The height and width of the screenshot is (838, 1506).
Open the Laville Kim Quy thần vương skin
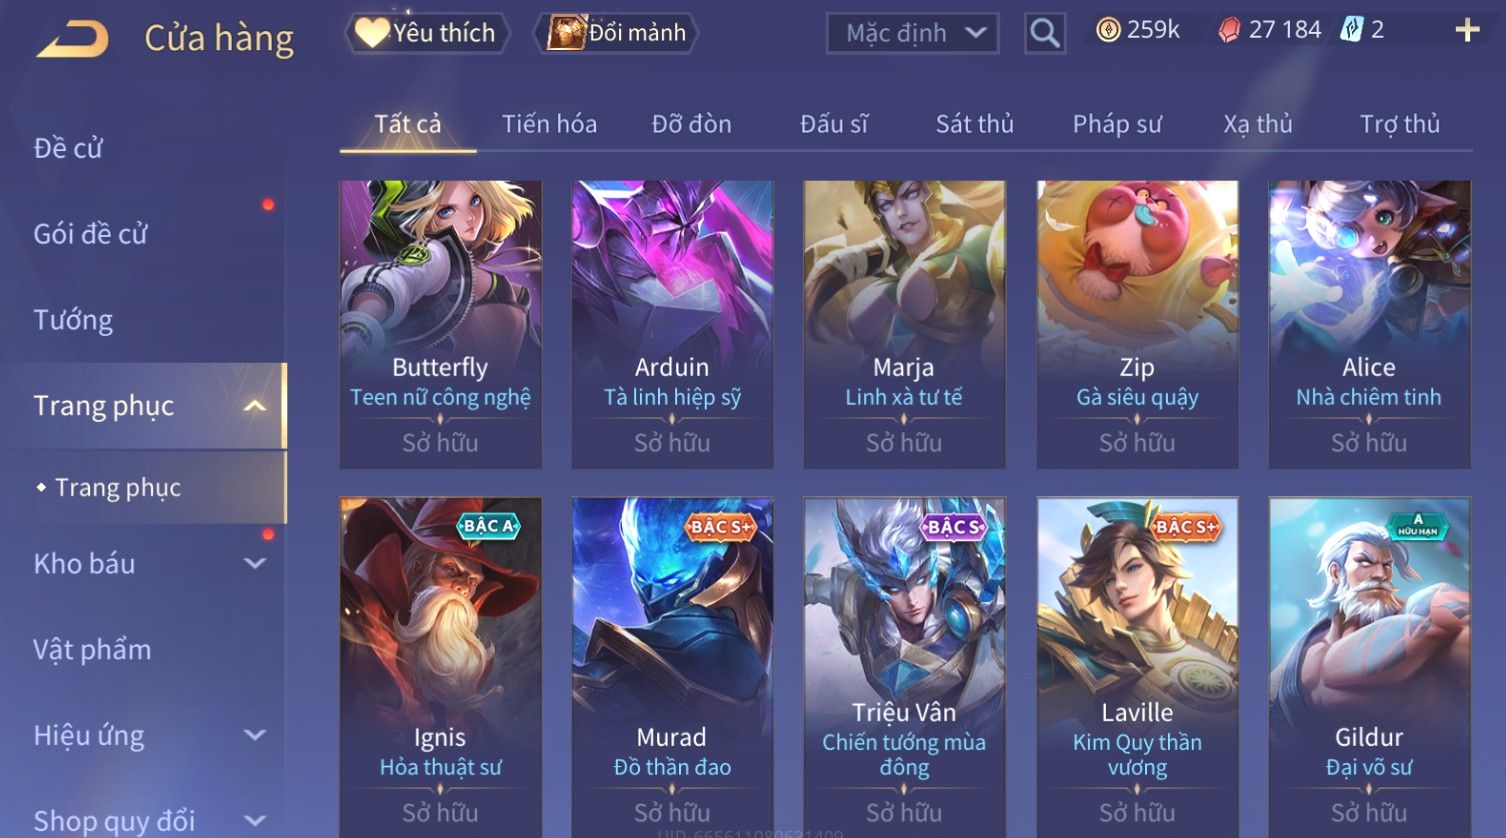click(x=1137, y=668)
